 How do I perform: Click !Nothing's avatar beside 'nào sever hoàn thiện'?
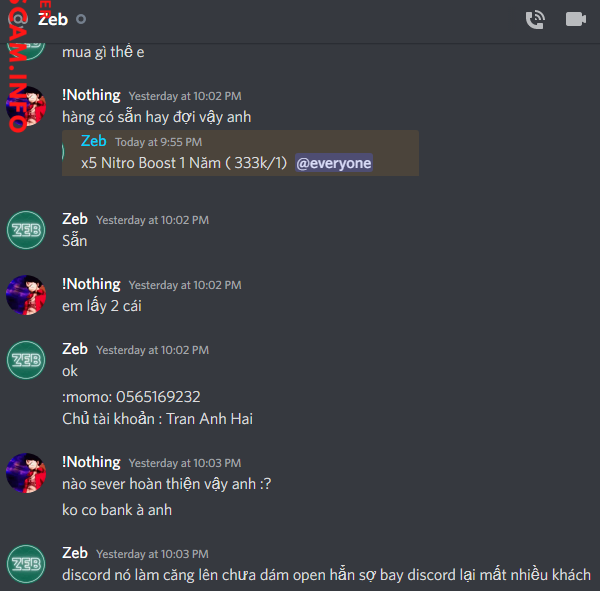[x=26, y=473]
